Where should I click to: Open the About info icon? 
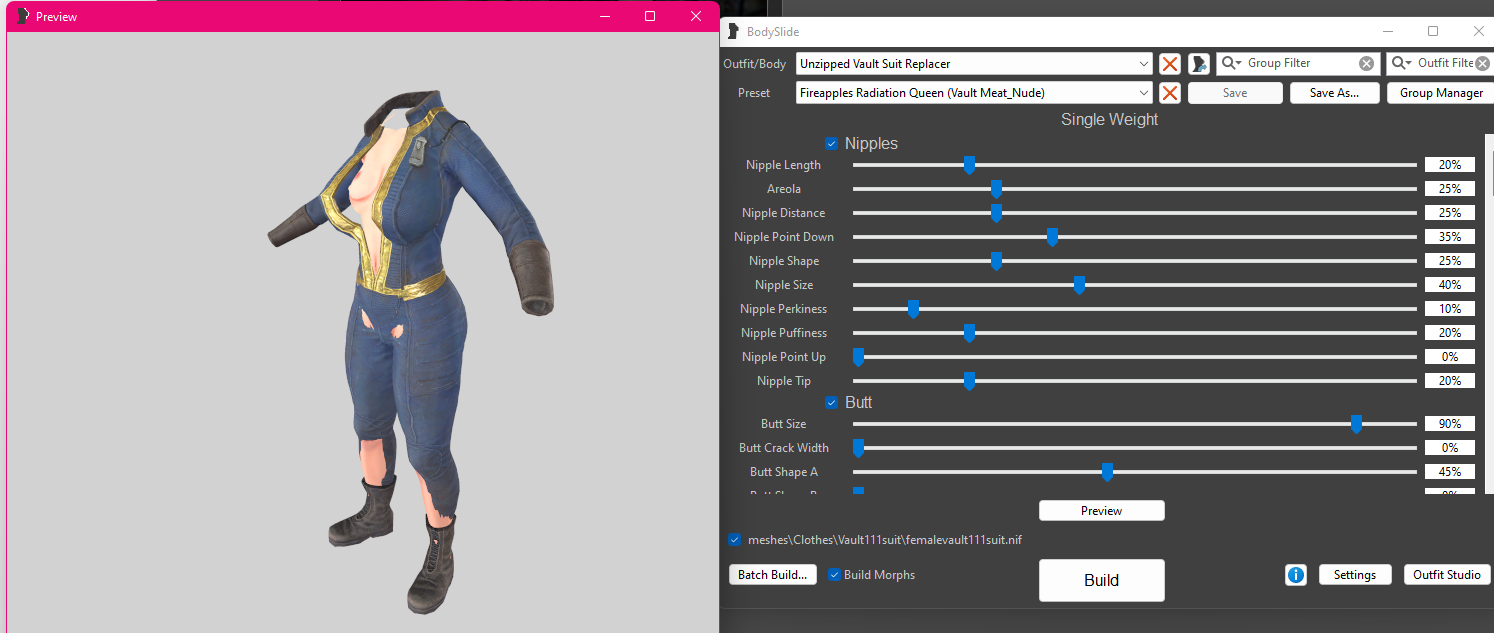[1296, 574]
